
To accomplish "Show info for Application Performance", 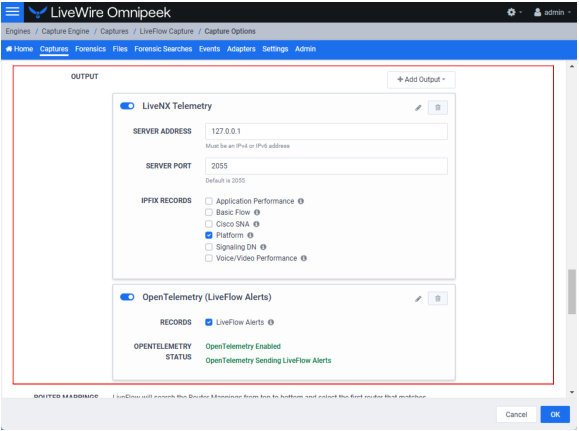I will coord(301,201).
